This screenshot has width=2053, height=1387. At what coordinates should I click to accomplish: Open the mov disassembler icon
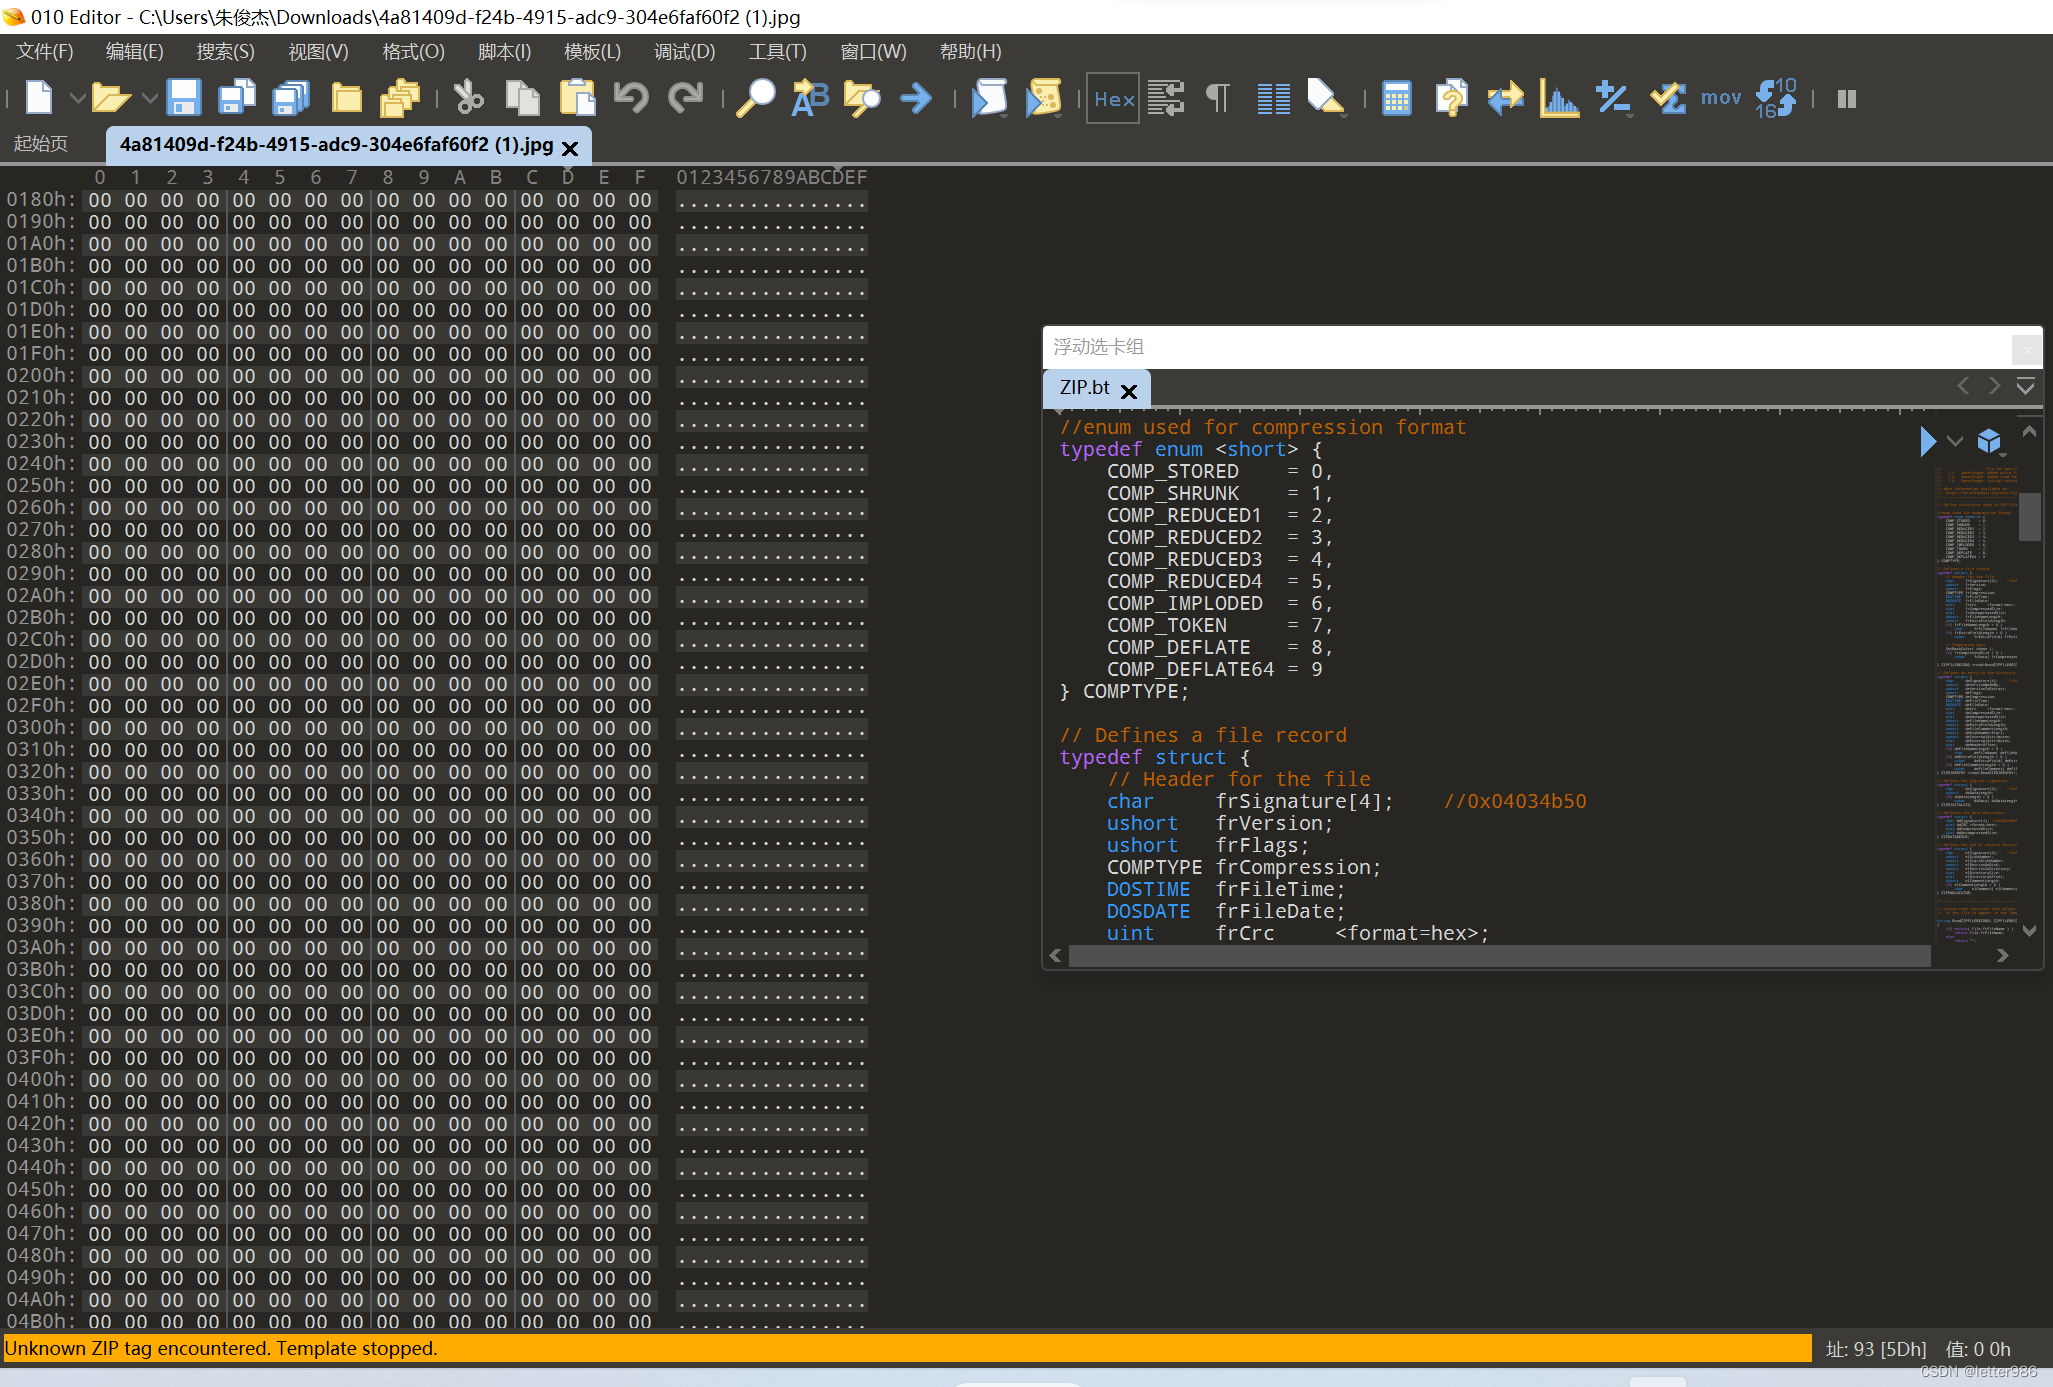point(1721,98)
